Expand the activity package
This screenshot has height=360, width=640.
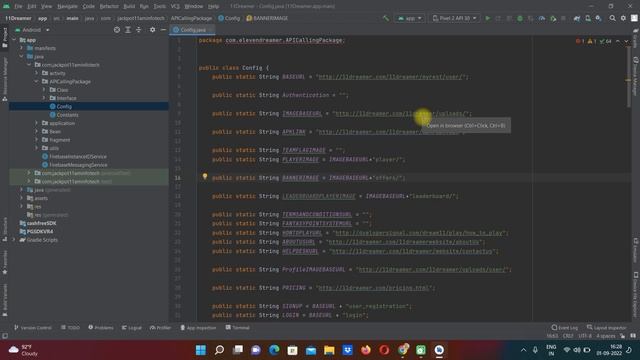tap(37, 73)
